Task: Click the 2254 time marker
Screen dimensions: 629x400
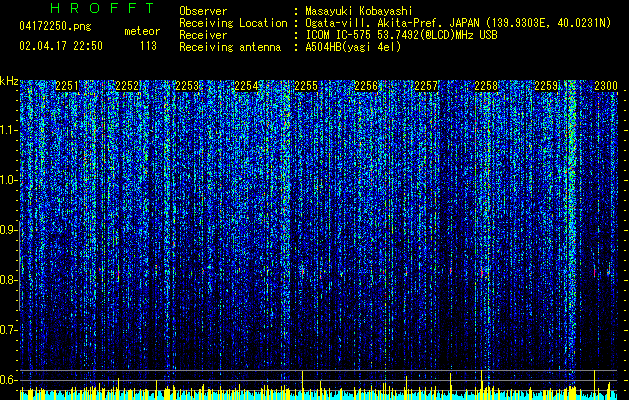Action: (246, 86)
